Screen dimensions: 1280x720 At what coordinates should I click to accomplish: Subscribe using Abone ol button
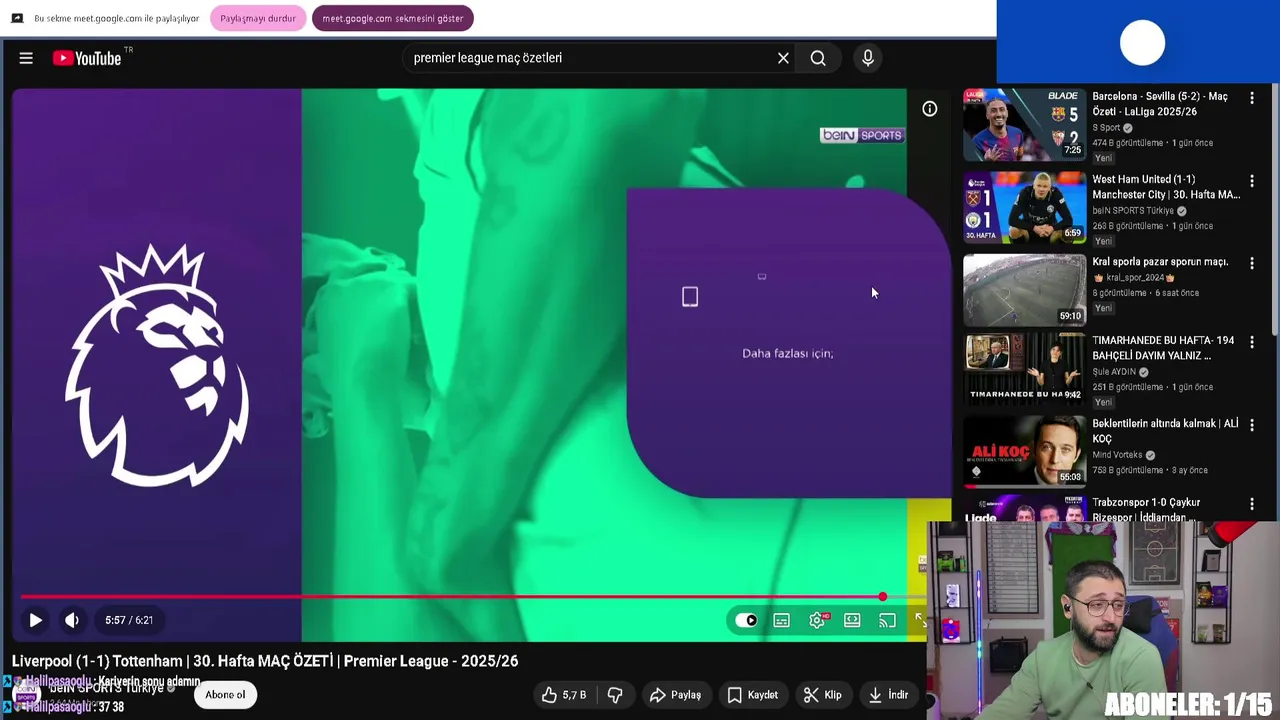(225, 695)
